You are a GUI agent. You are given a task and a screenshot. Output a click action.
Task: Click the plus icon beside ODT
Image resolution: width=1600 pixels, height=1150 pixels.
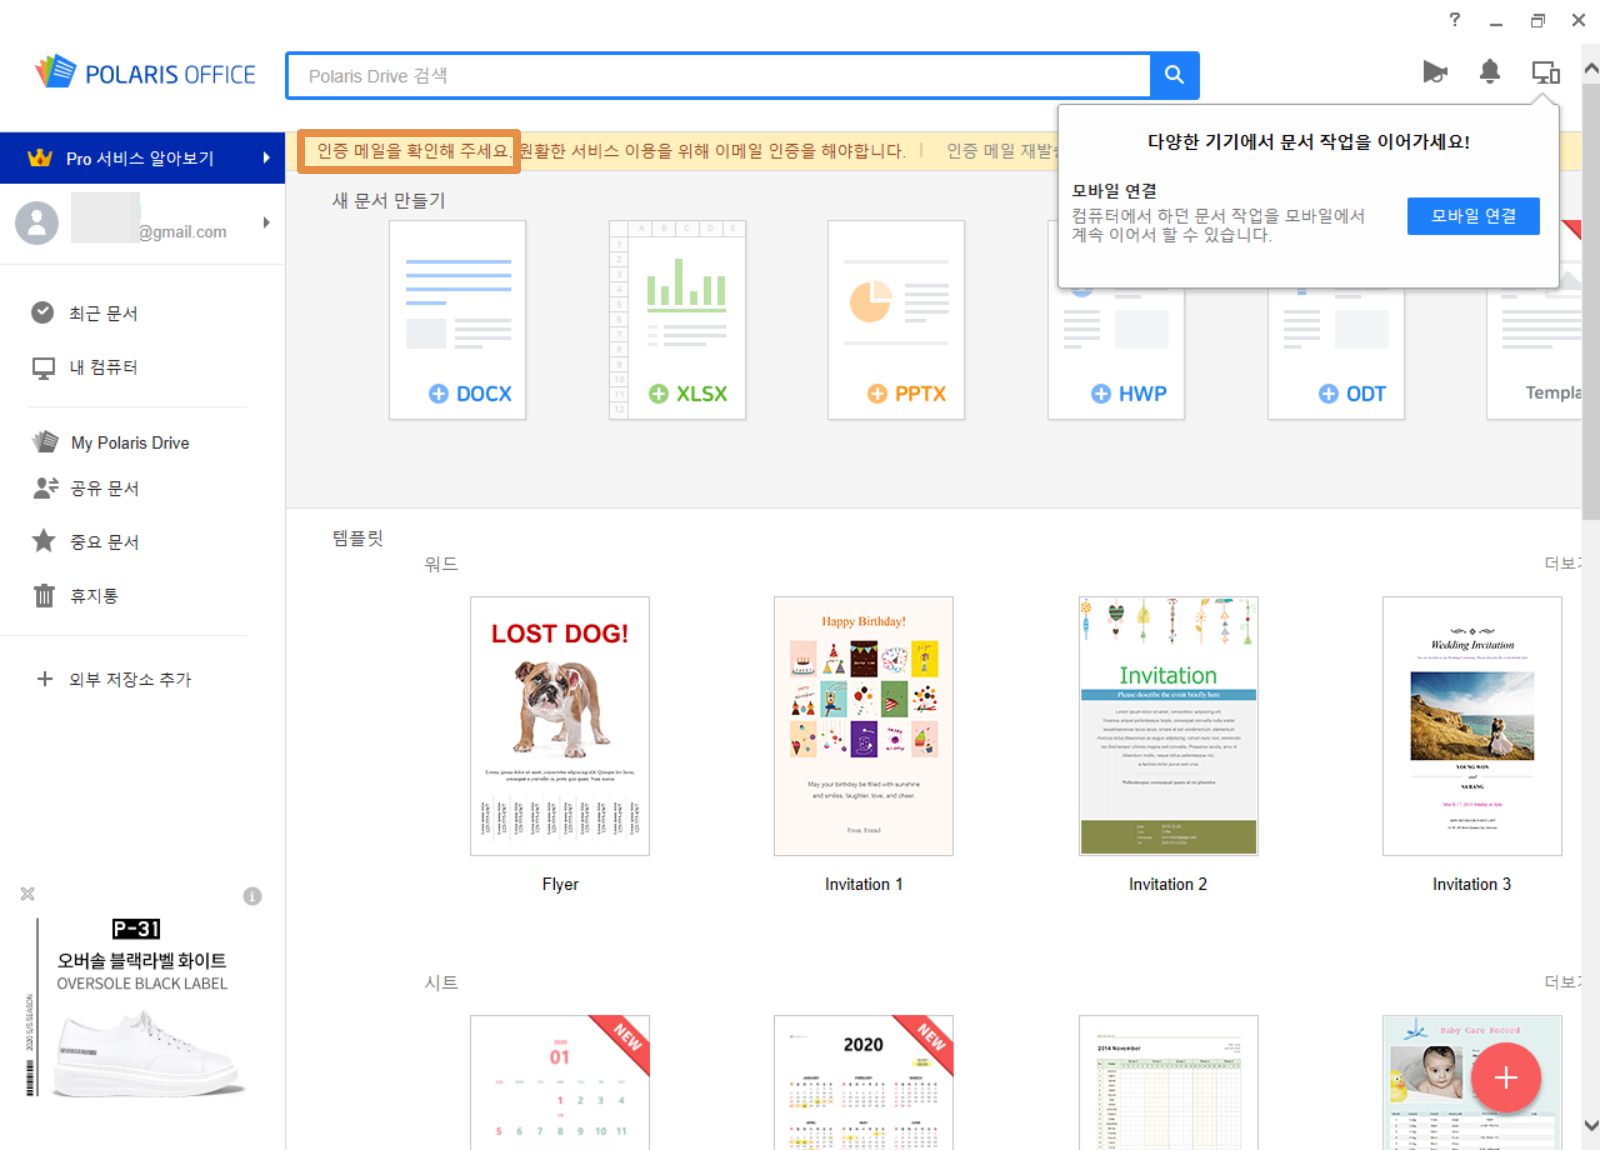1328,394
